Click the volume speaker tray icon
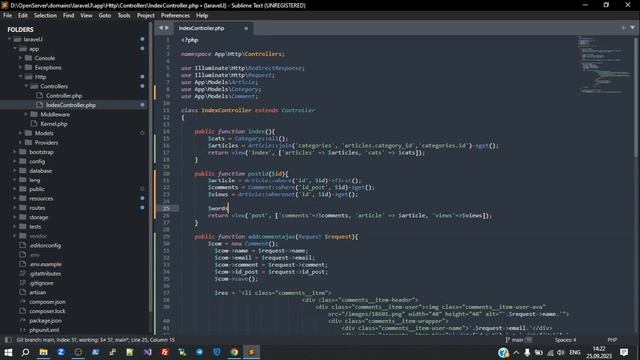The image size is (640, 360). coord(561,352)
